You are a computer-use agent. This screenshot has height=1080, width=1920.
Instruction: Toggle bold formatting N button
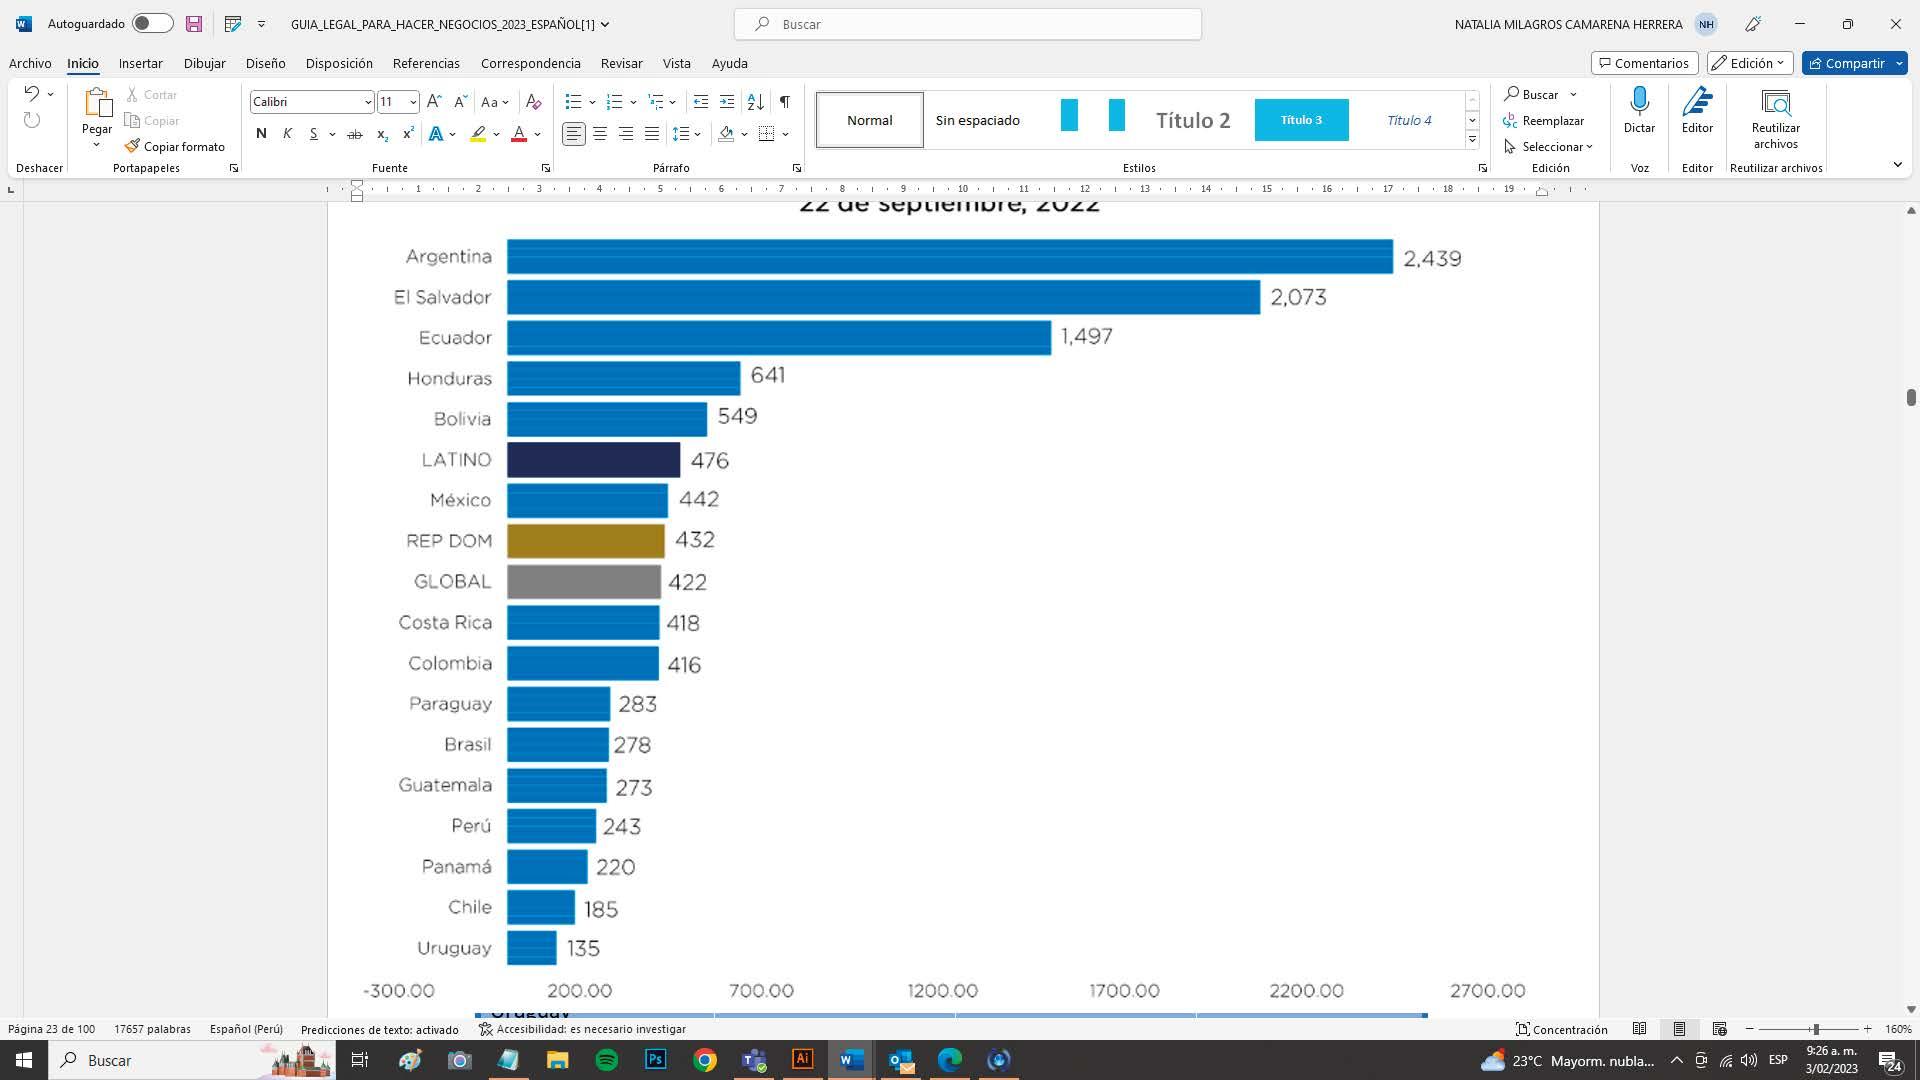(261, 134)
